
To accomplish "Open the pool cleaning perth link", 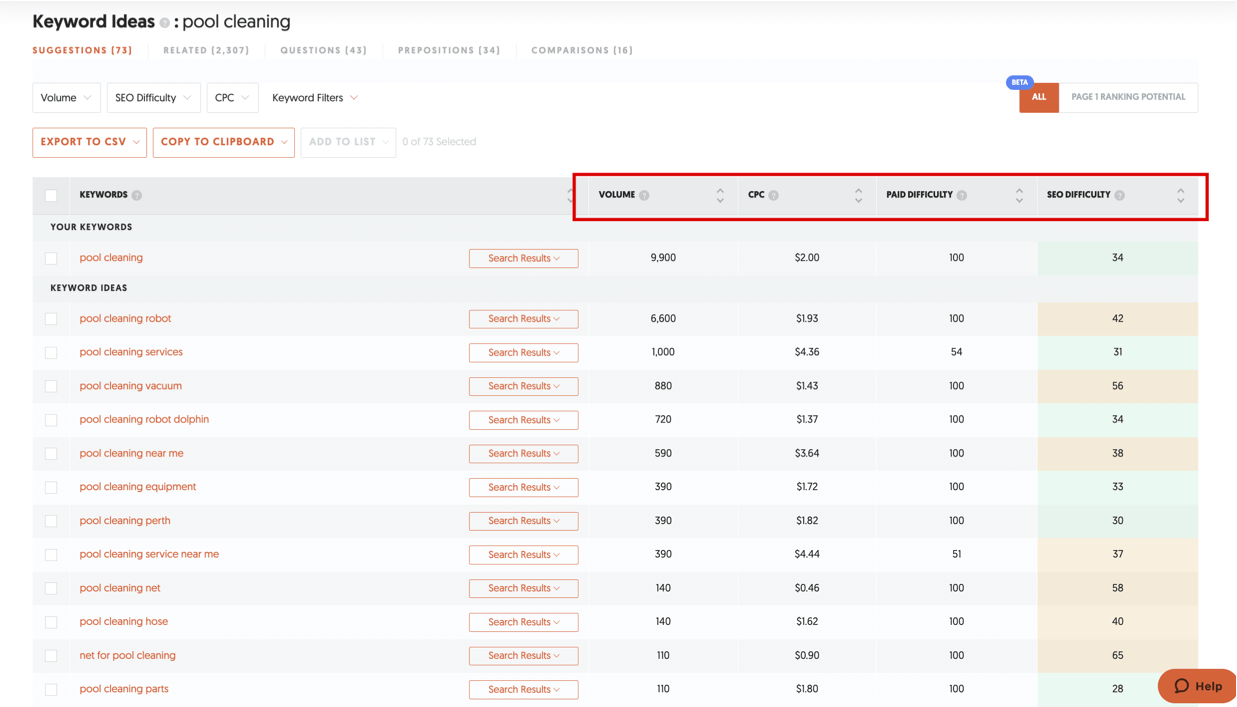I will click(125, 521).
